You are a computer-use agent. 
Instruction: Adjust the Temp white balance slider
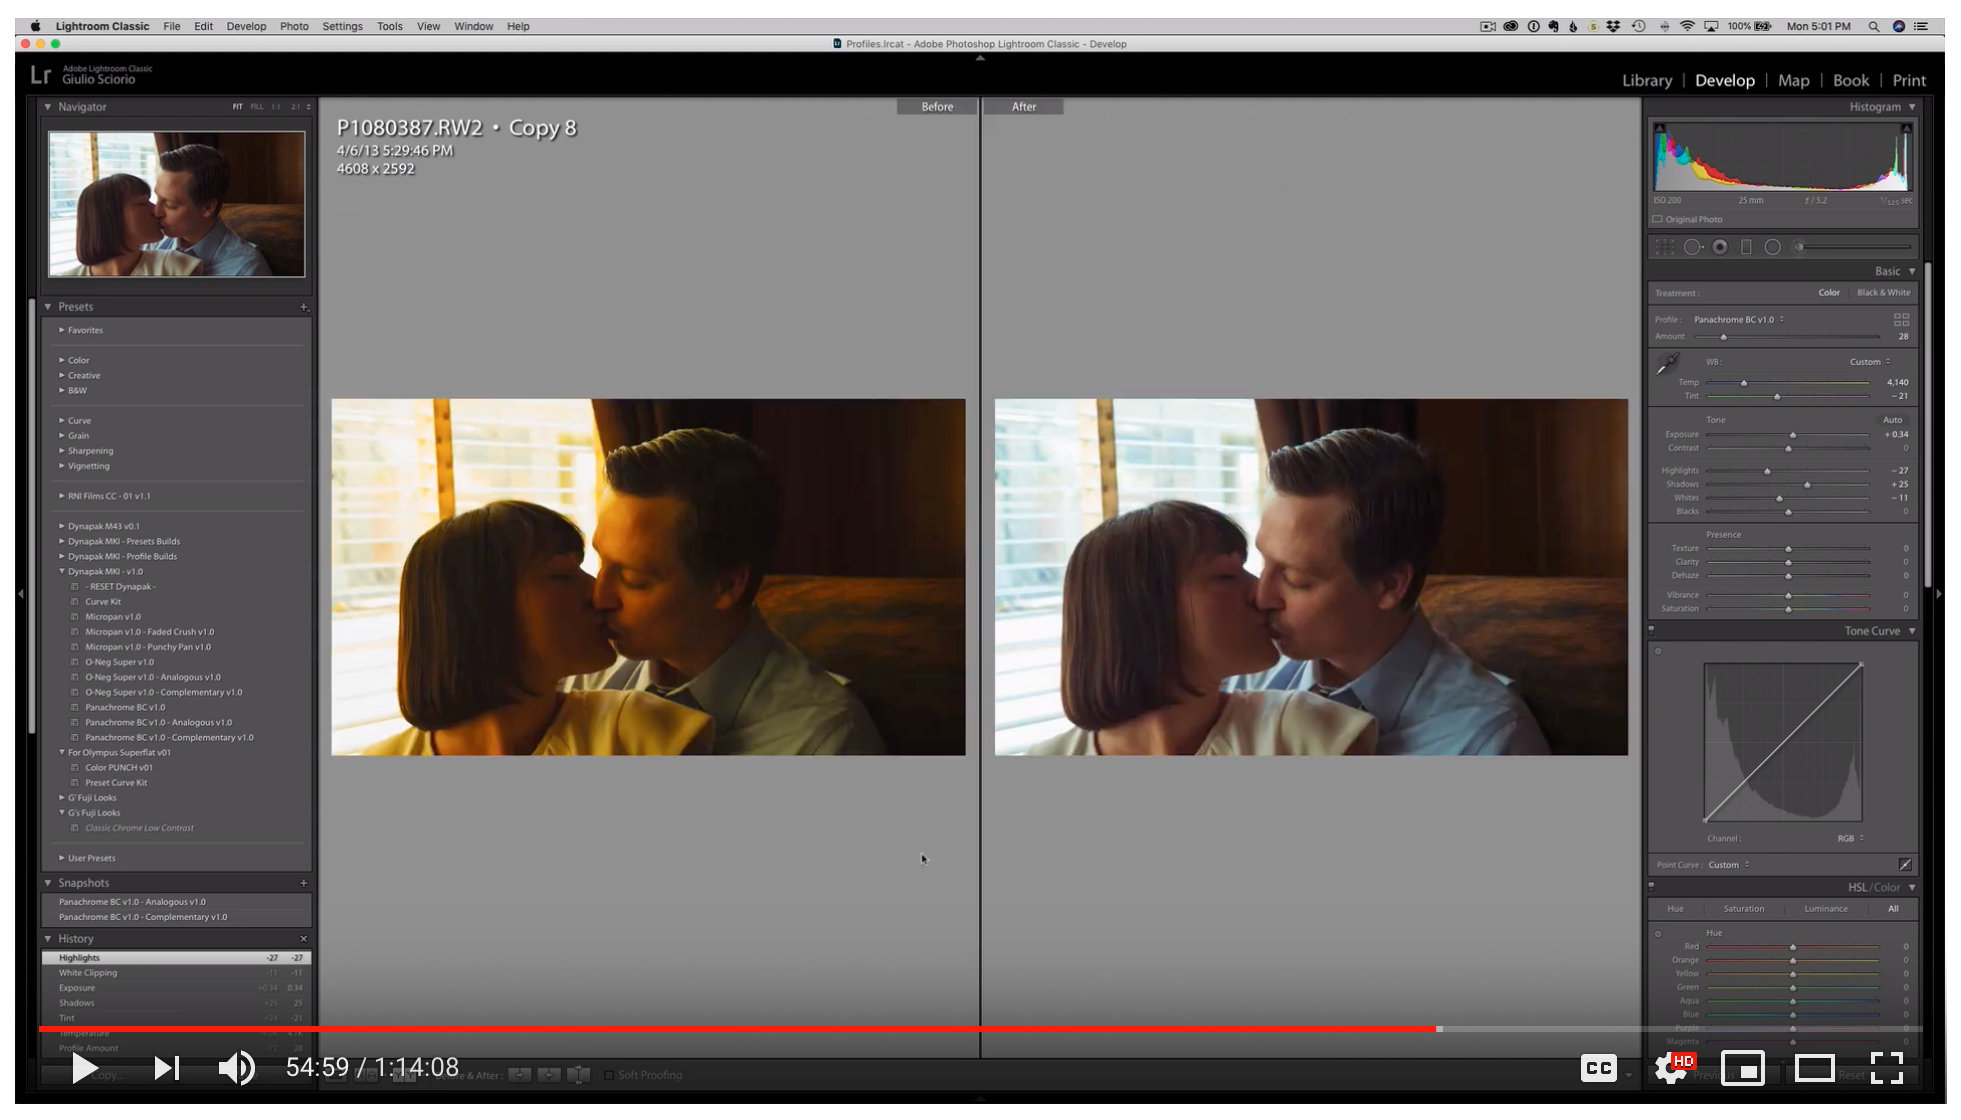click(x=1743, y=383)
